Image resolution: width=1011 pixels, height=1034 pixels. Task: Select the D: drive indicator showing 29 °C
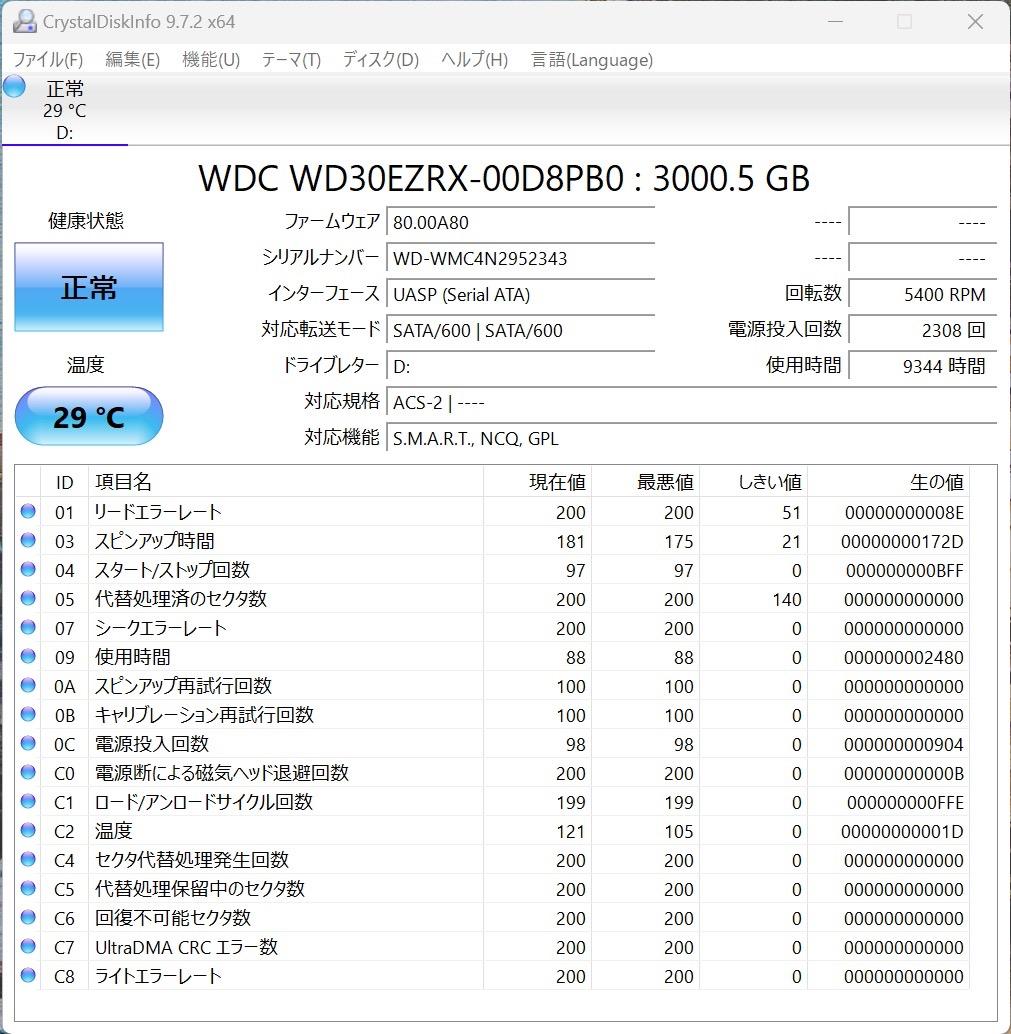tap(65, 108)
